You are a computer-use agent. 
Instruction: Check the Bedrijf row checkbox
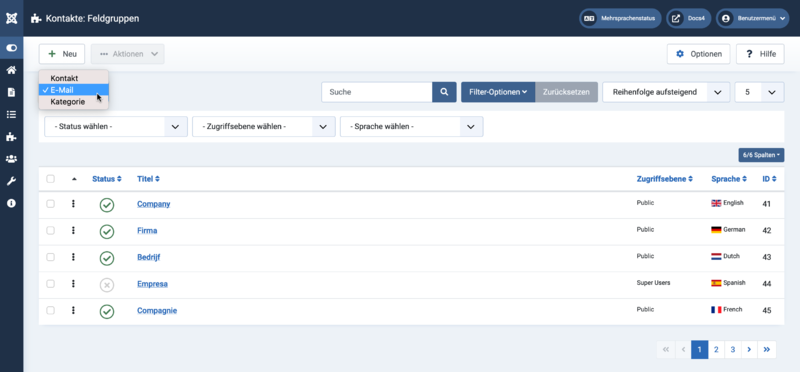(x=51, y=257)
